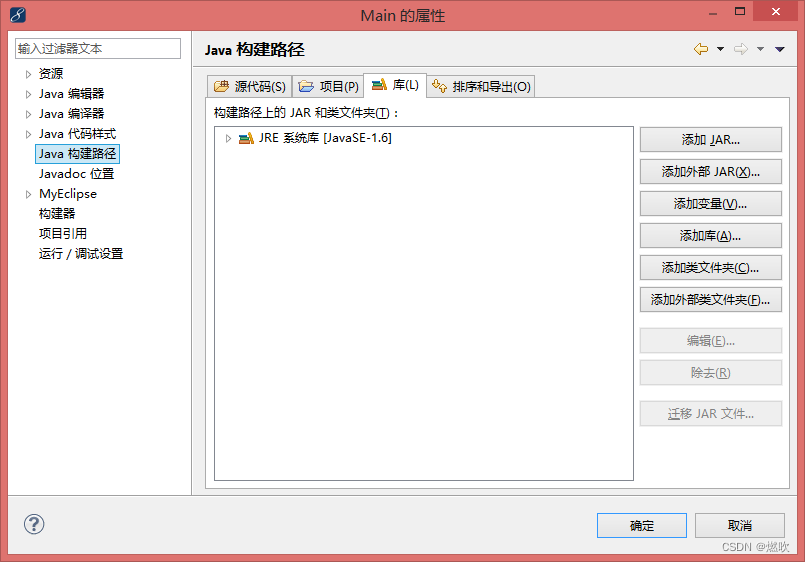Confirm with the 确定 button
The image size is (805, 562).
[642, 526]
